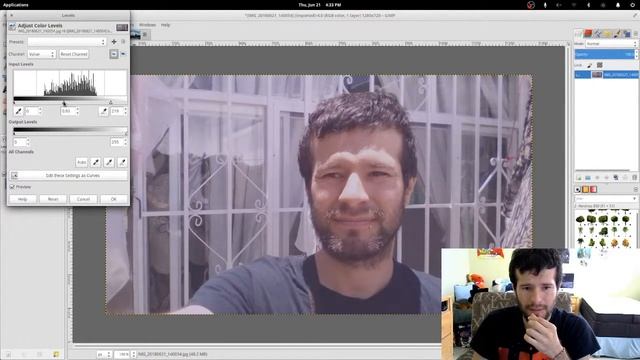Screen dimensions: 640x360
Task: Open the Windows menu
Action: tap(147, 25)
